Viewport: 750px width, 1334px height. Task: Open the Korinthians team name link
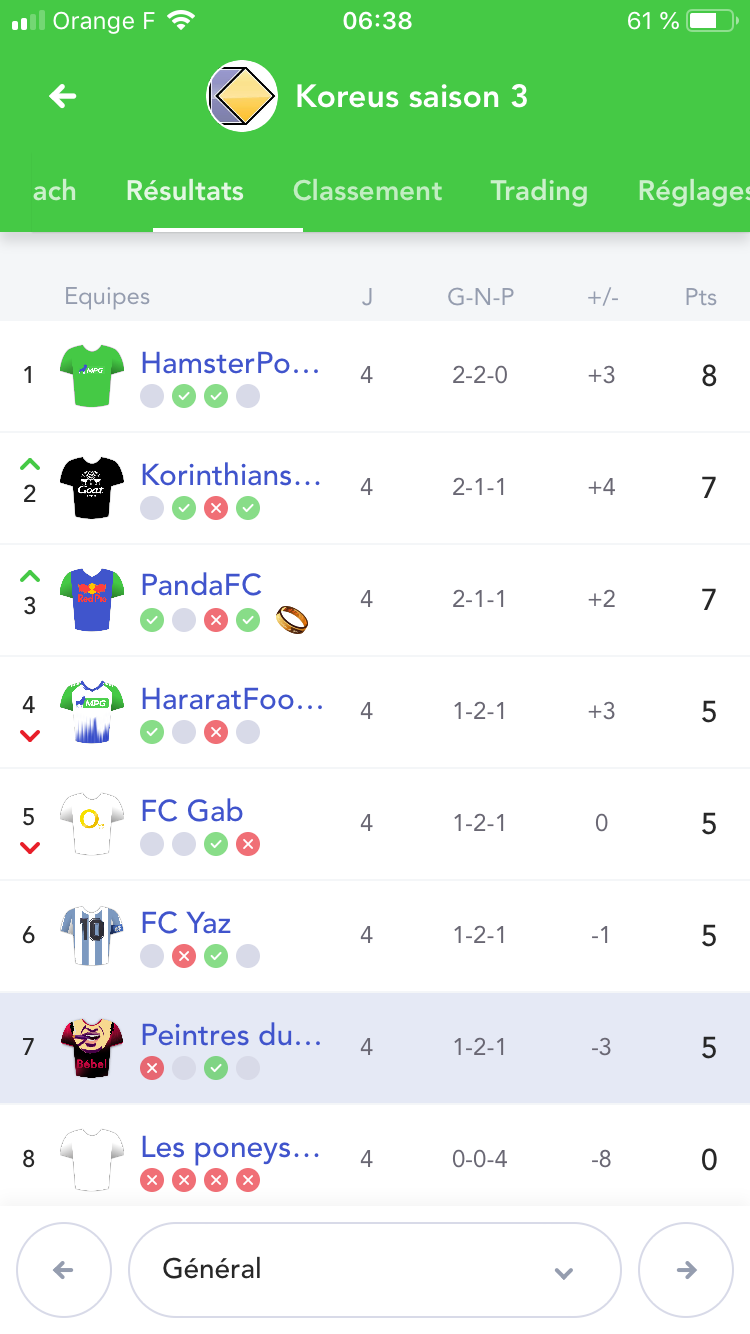point(231,475)
